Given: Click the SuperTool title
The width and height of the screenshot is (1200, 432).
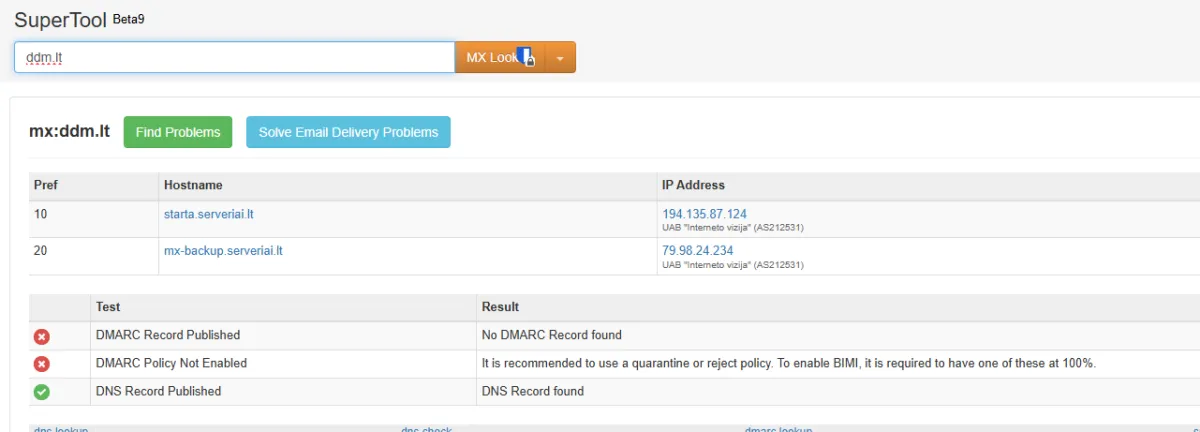Looking at the screenshot, I should [60, 19].
